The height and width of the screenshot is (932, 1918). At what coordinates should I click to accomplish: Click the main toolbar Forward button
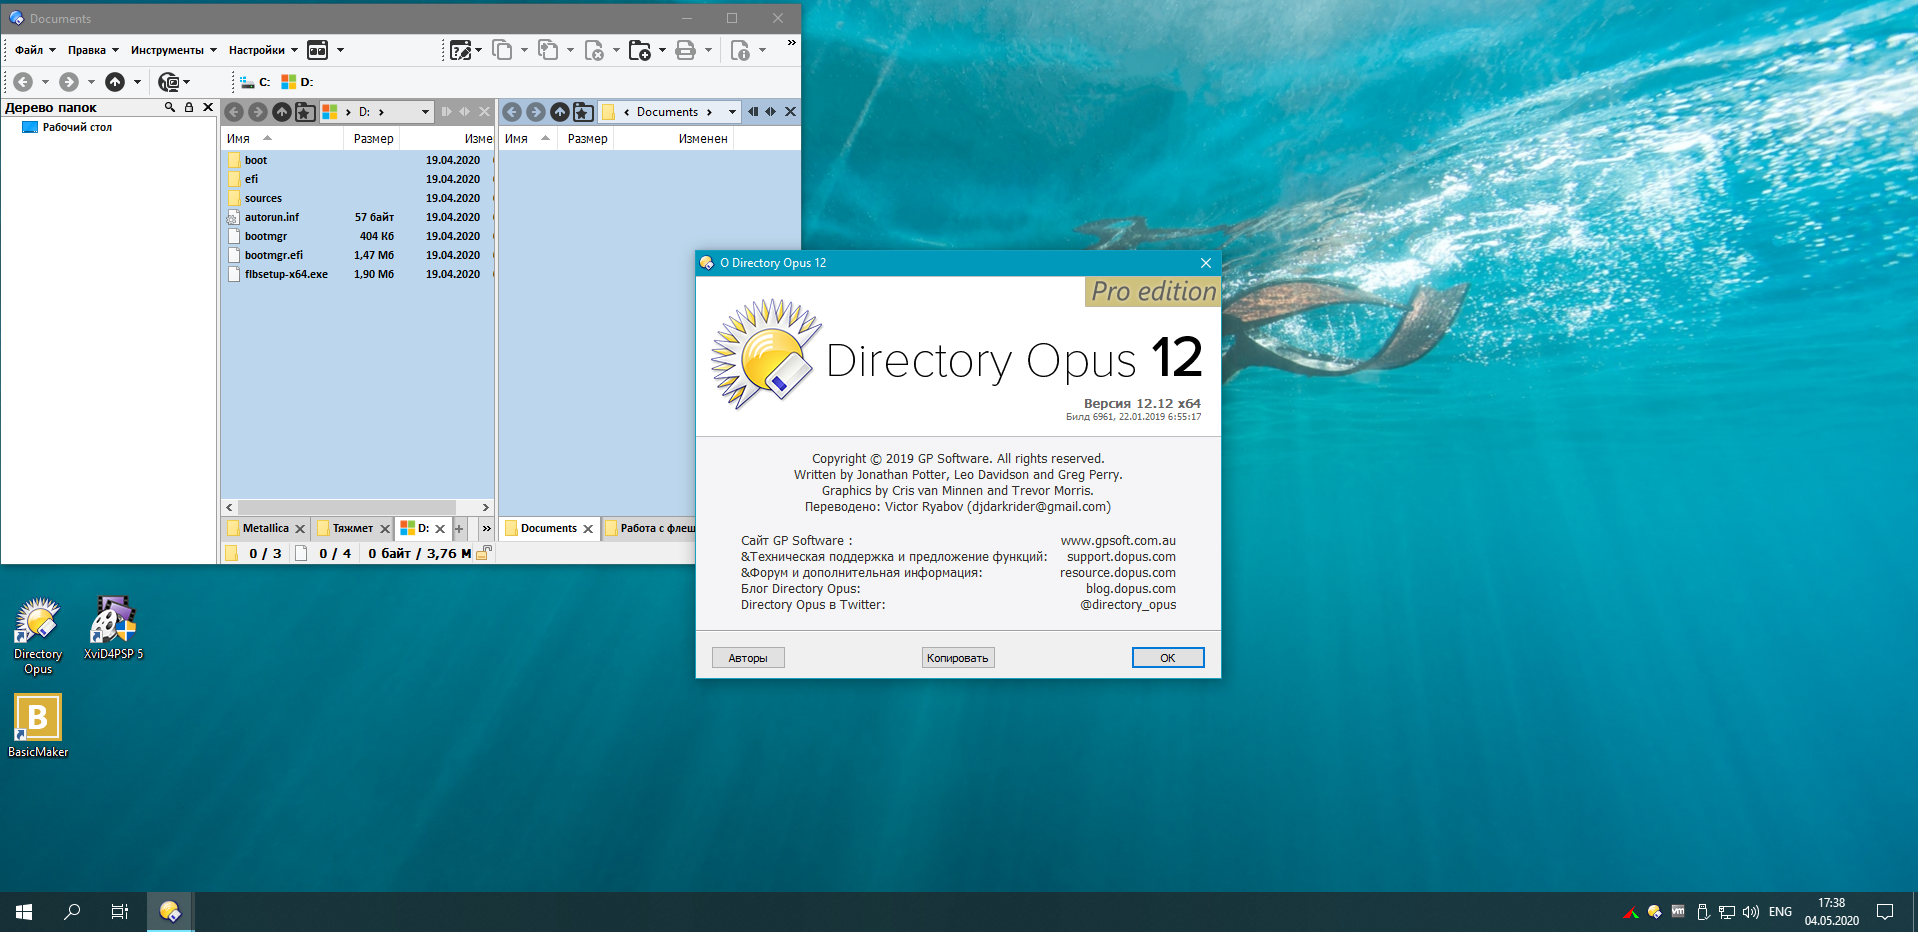pos(69,82)
